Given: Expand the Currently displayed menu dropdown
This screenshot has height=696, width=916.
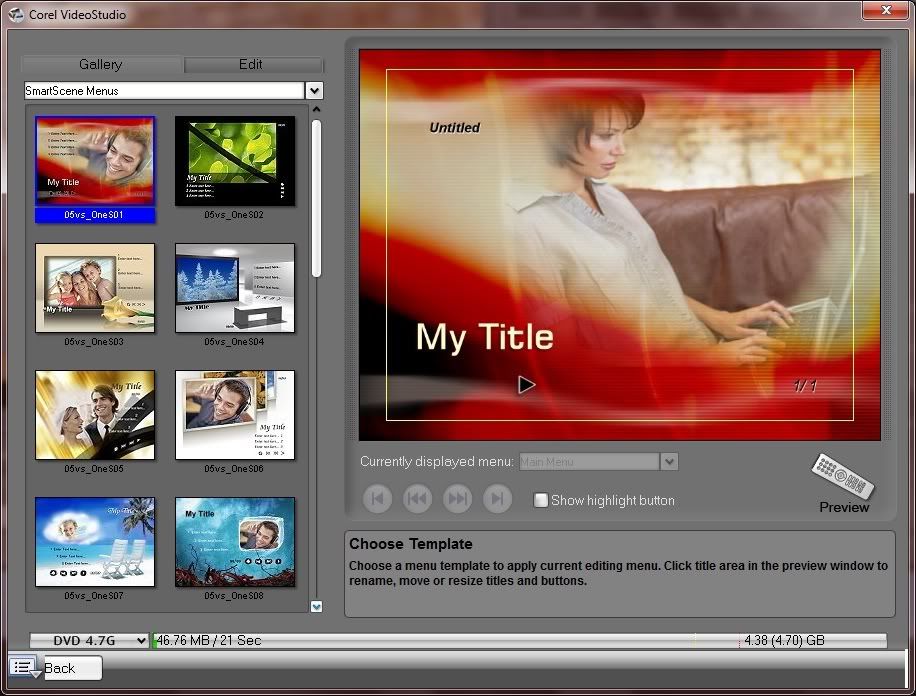Looking at the screenshot, I should coord(670,462).
